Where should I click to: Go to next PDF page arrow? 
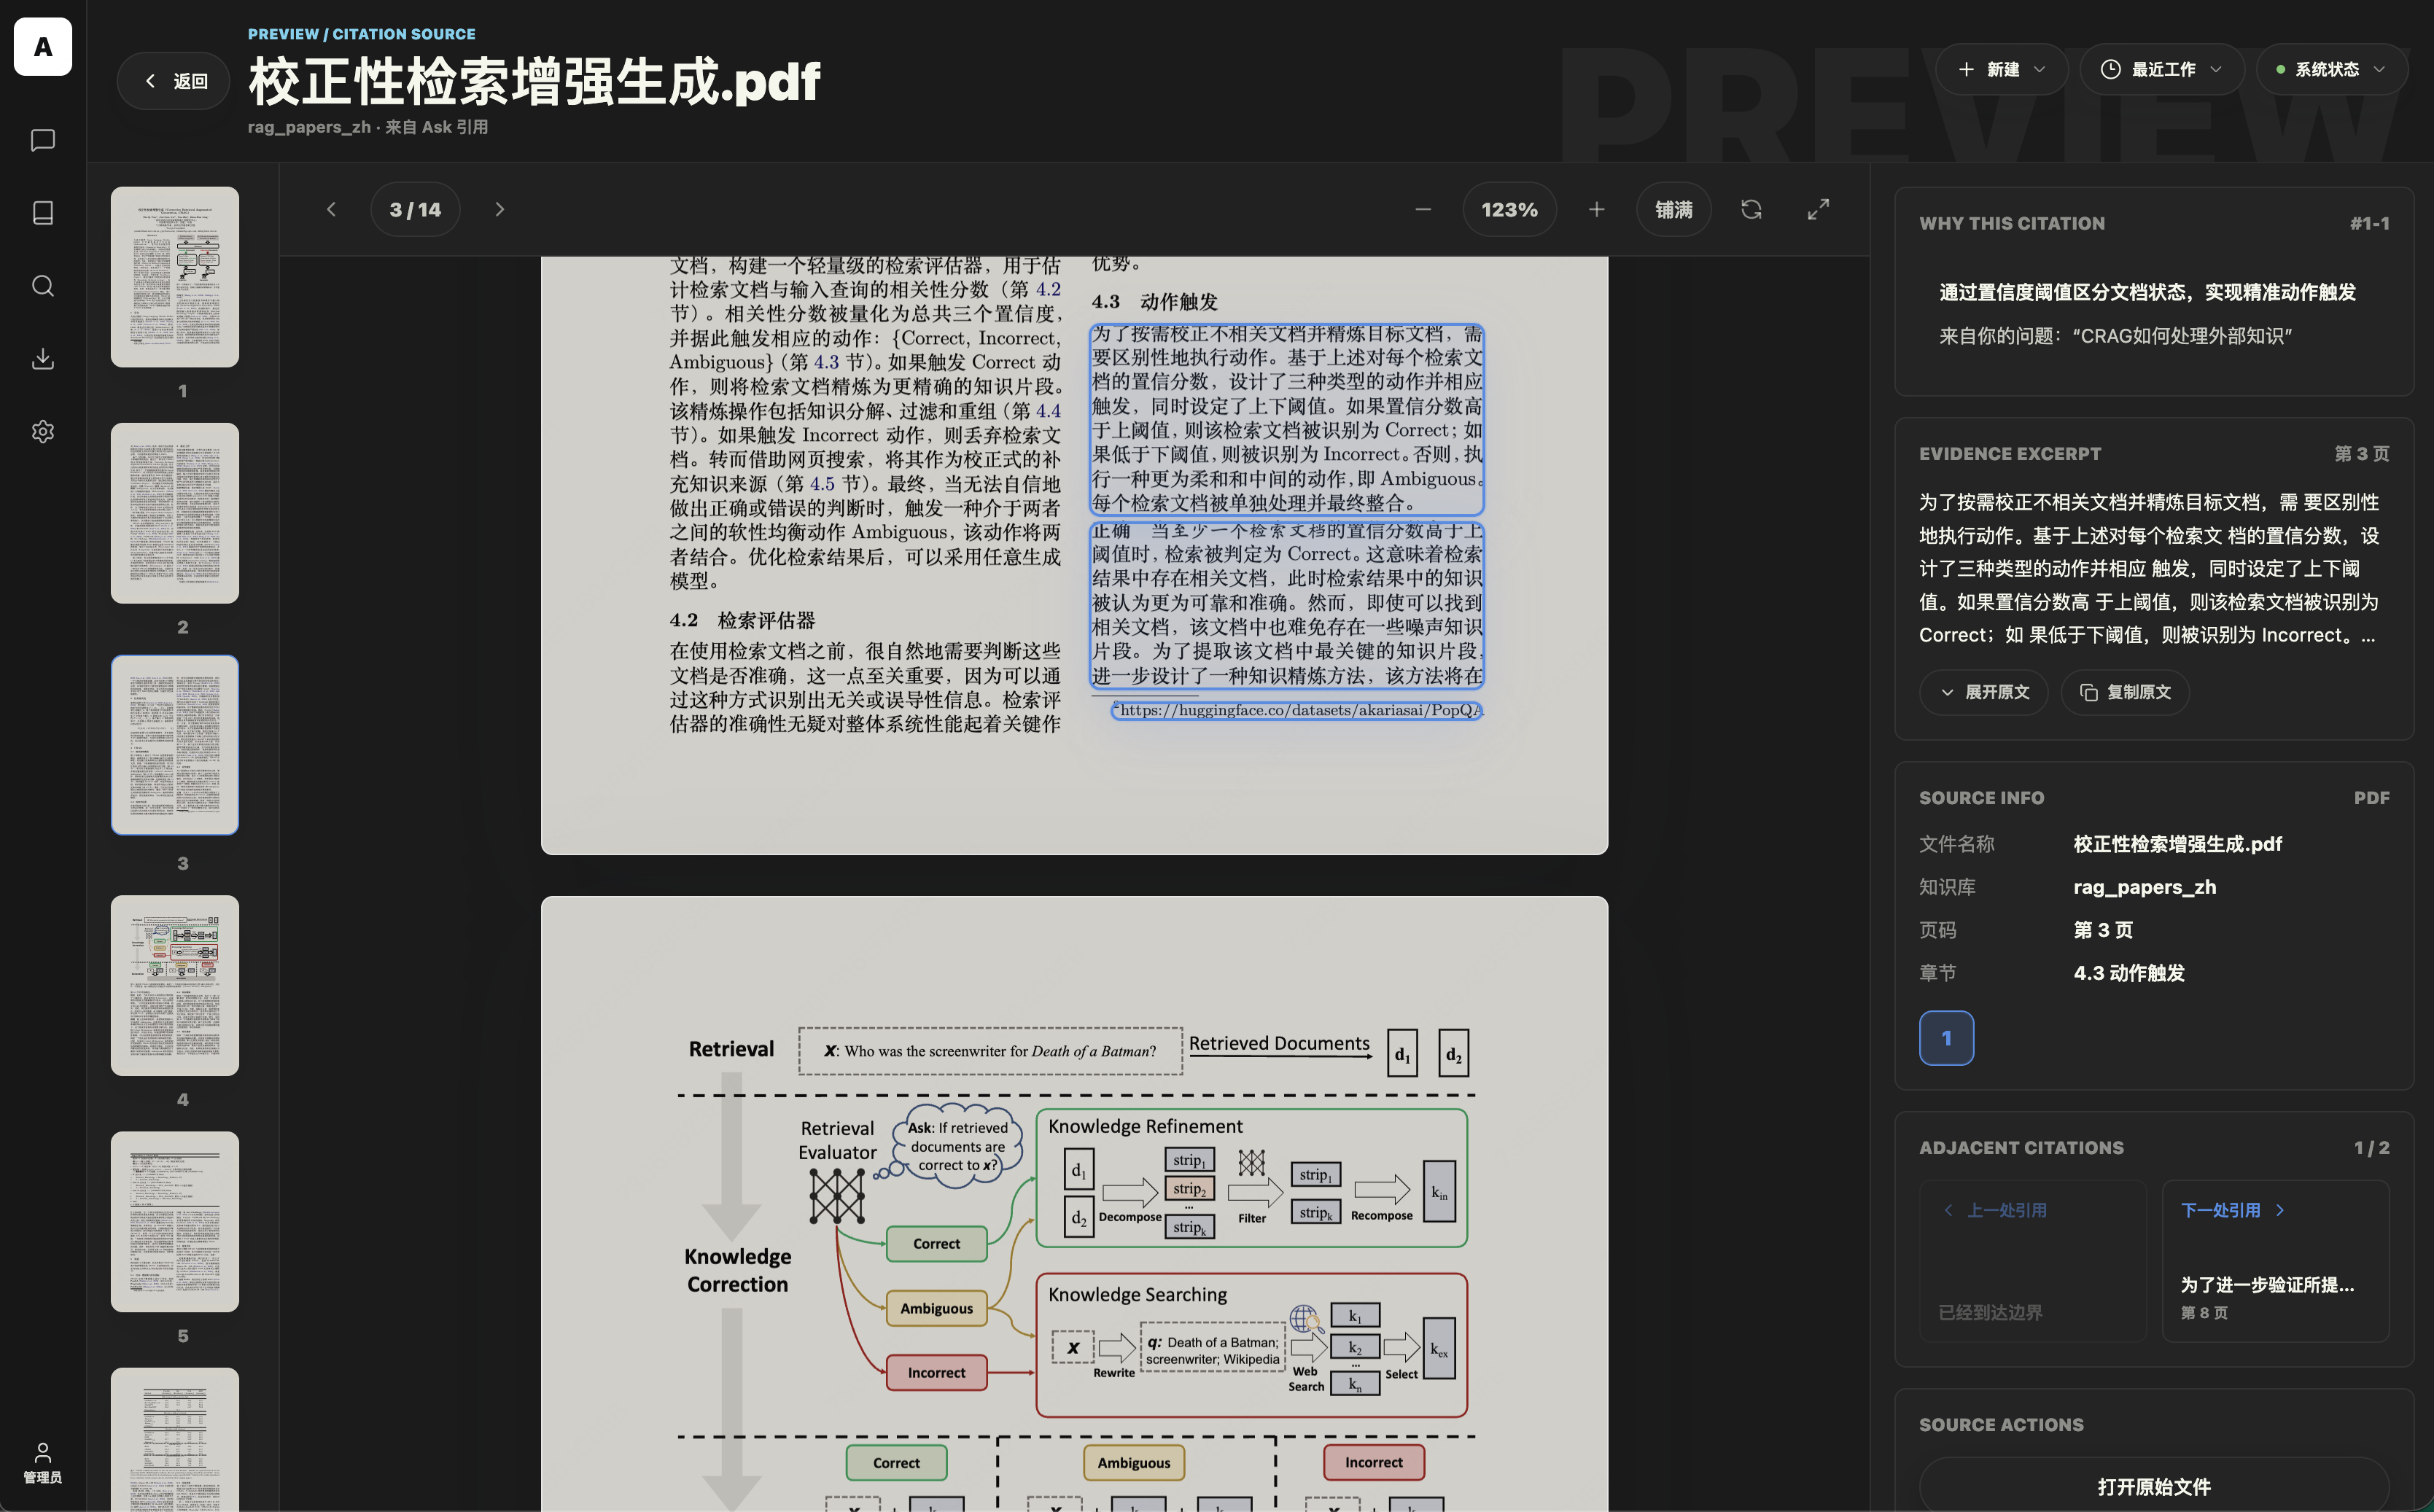coord(500,209)
